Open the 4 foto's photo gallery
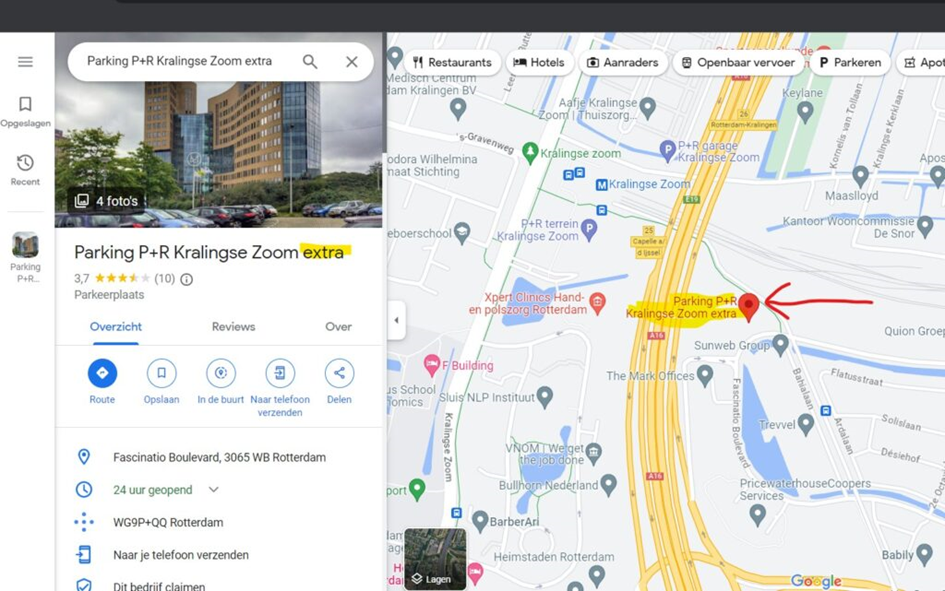945x591 pixels. coord(106,201)
